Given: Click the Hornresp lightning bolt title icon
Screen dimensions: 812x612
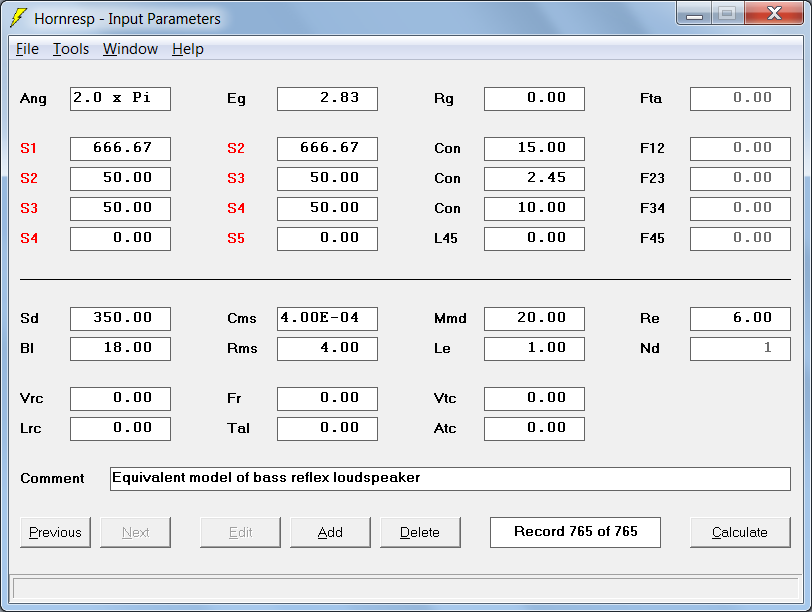Looking at the screenshot, I should pos(18,17).
